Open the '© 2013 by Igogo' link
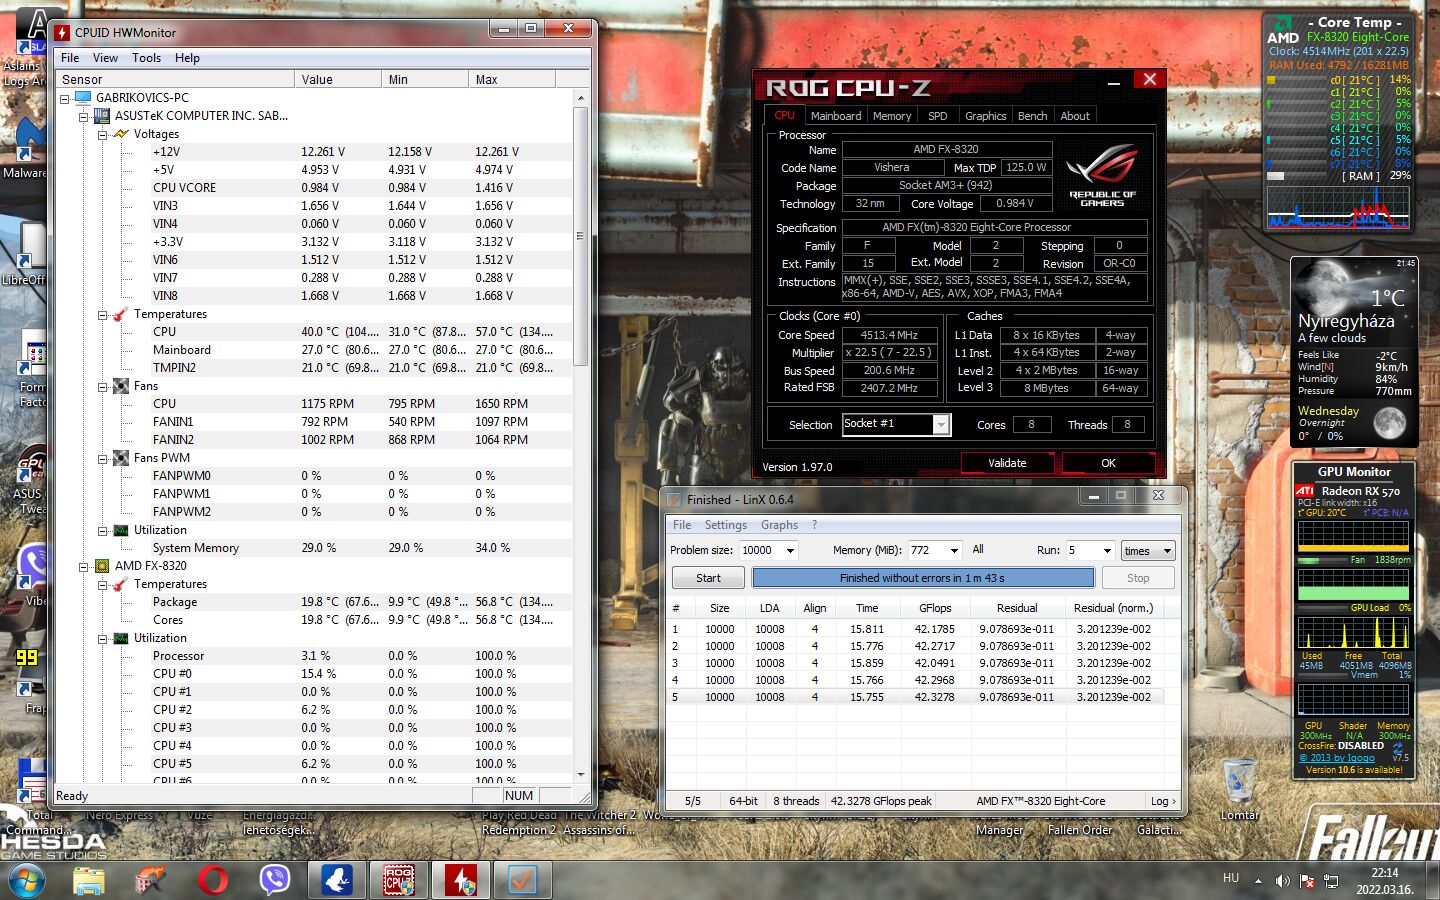Viewport: 1440px width, 900px height. [1336, 758]
